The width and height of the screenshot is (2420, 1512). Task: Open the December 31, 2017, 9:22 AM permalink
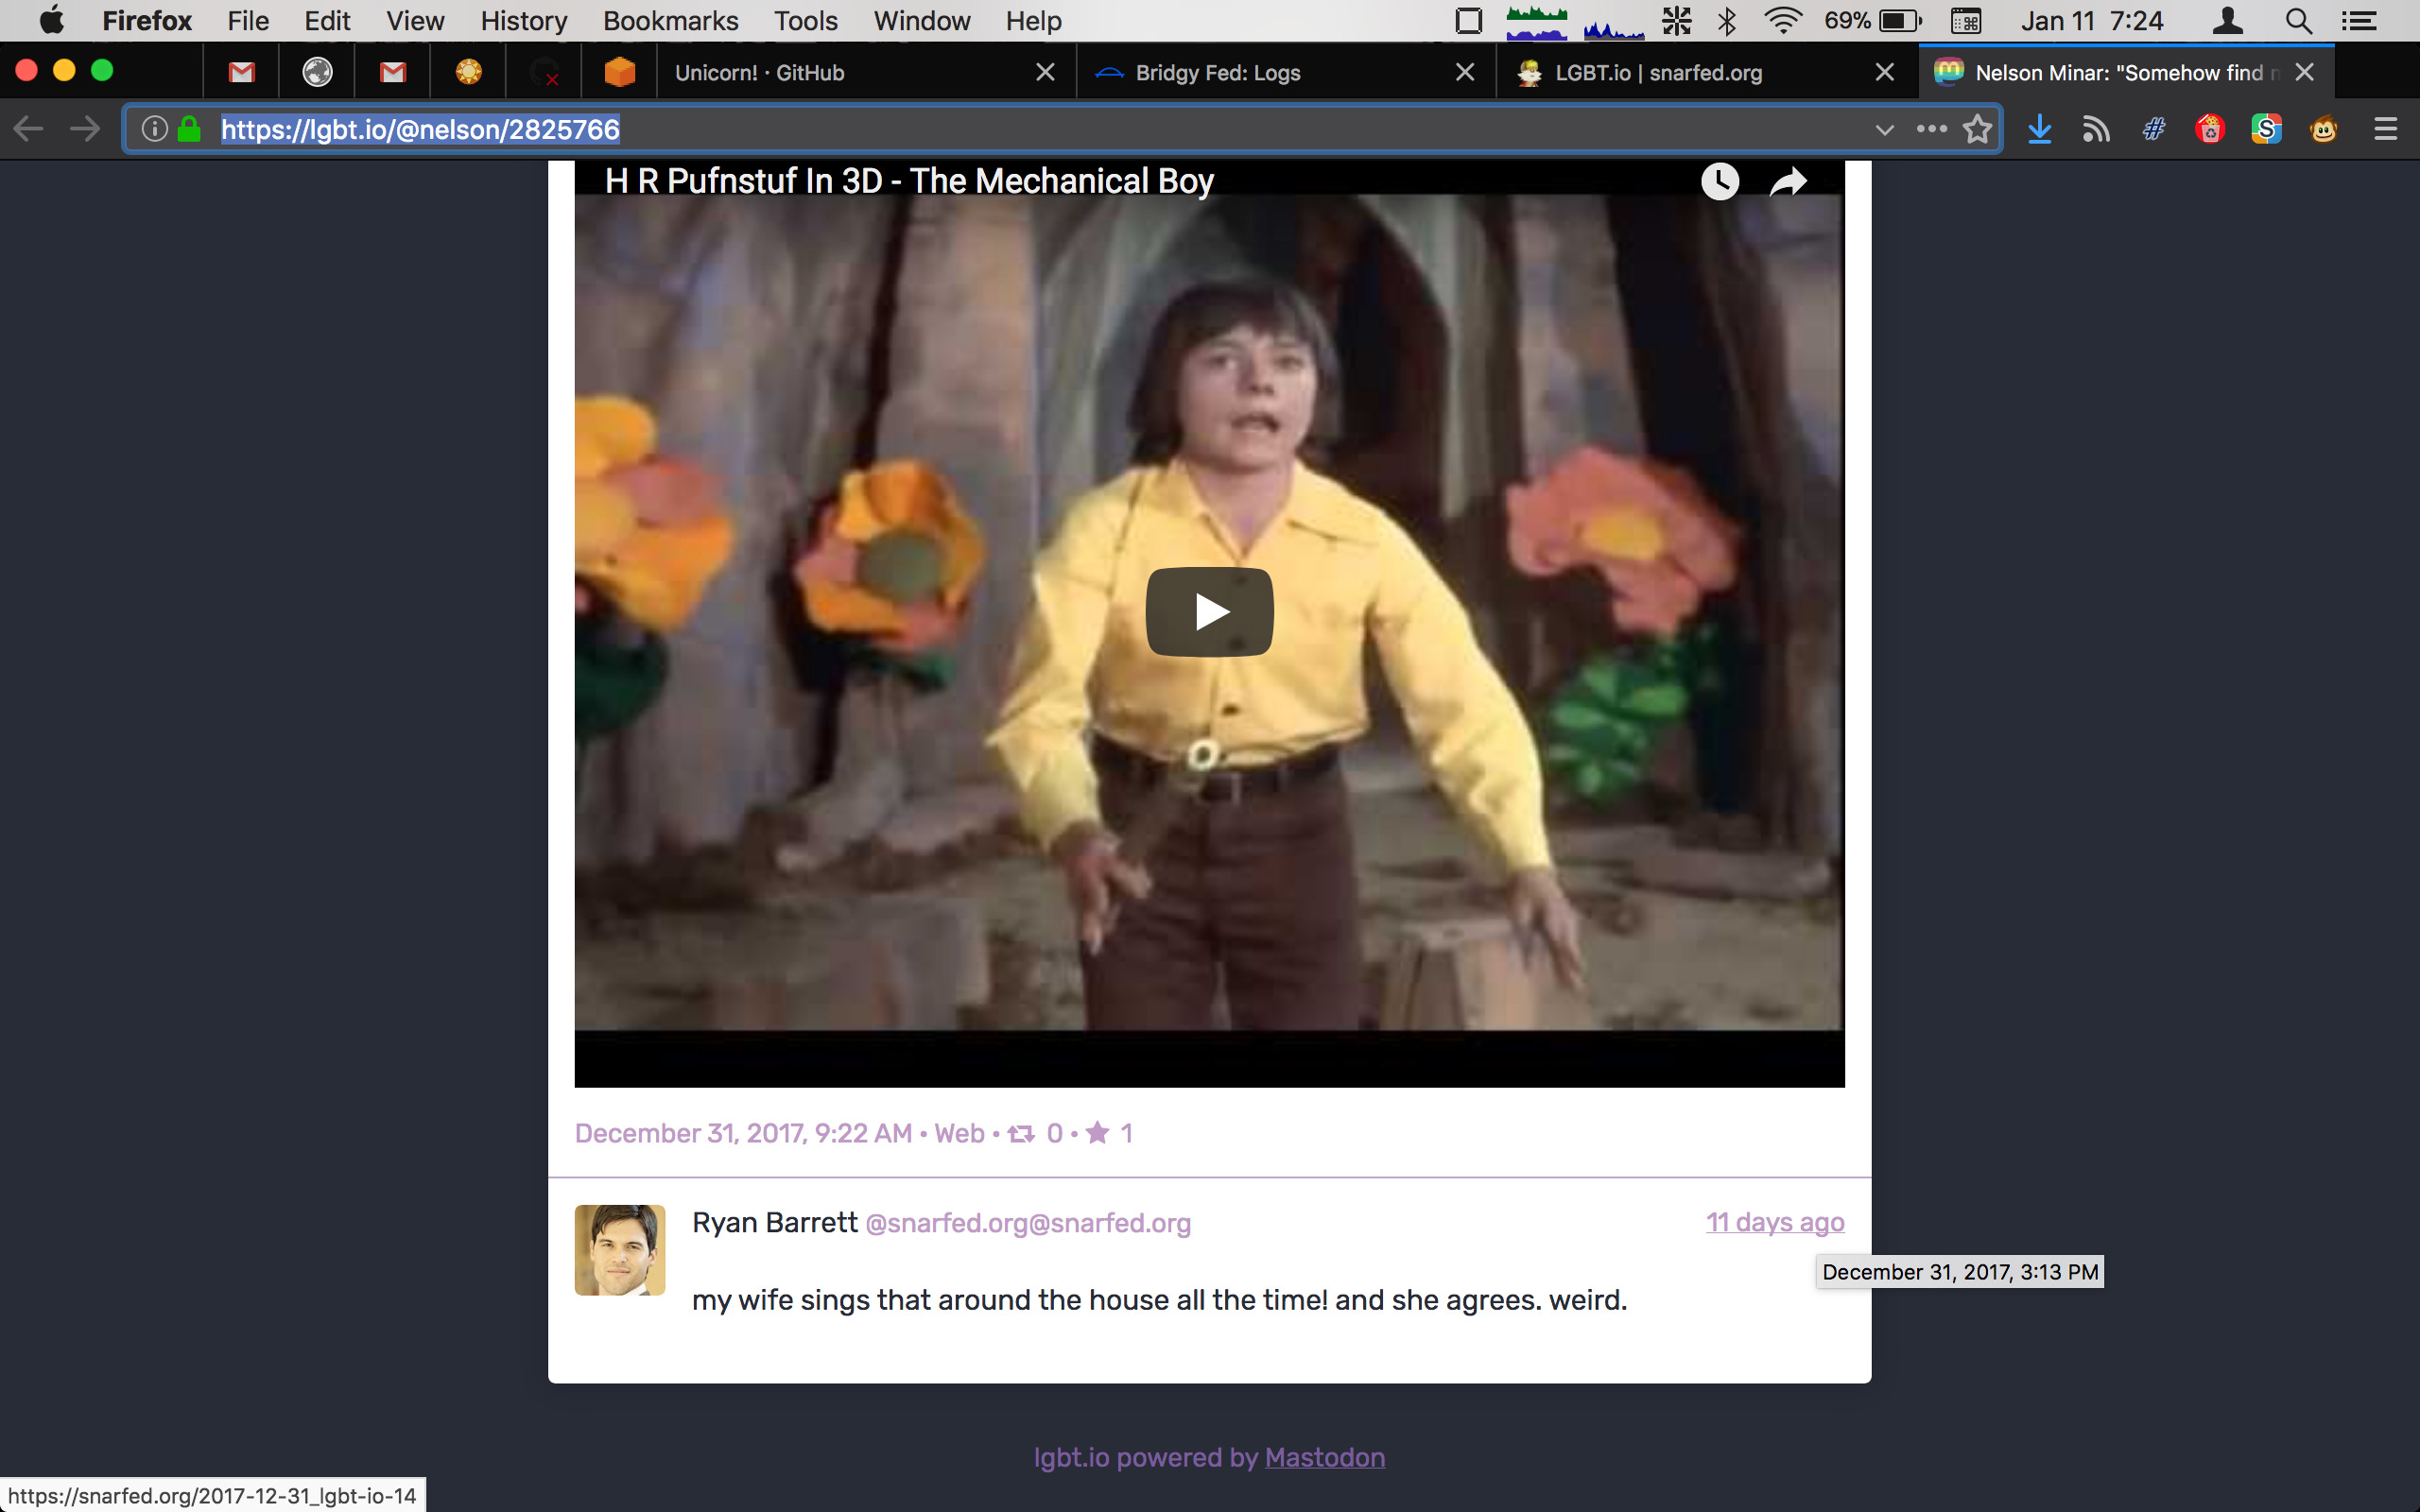pyautogui.click(x=743, y=1133)
